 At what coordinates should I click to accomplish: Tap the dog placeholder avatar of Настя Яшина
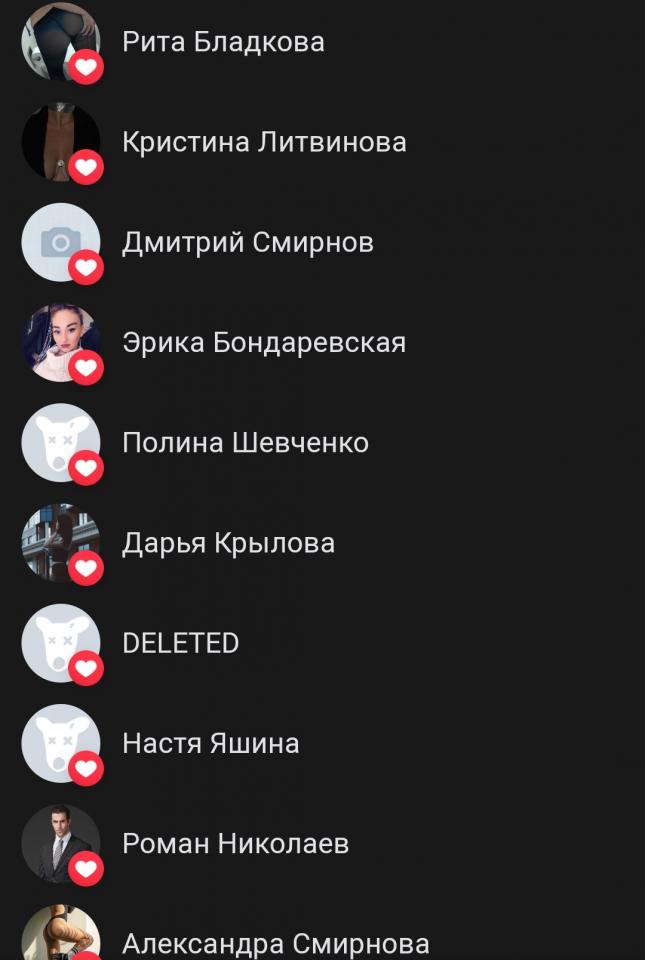[x=61, y=743]
